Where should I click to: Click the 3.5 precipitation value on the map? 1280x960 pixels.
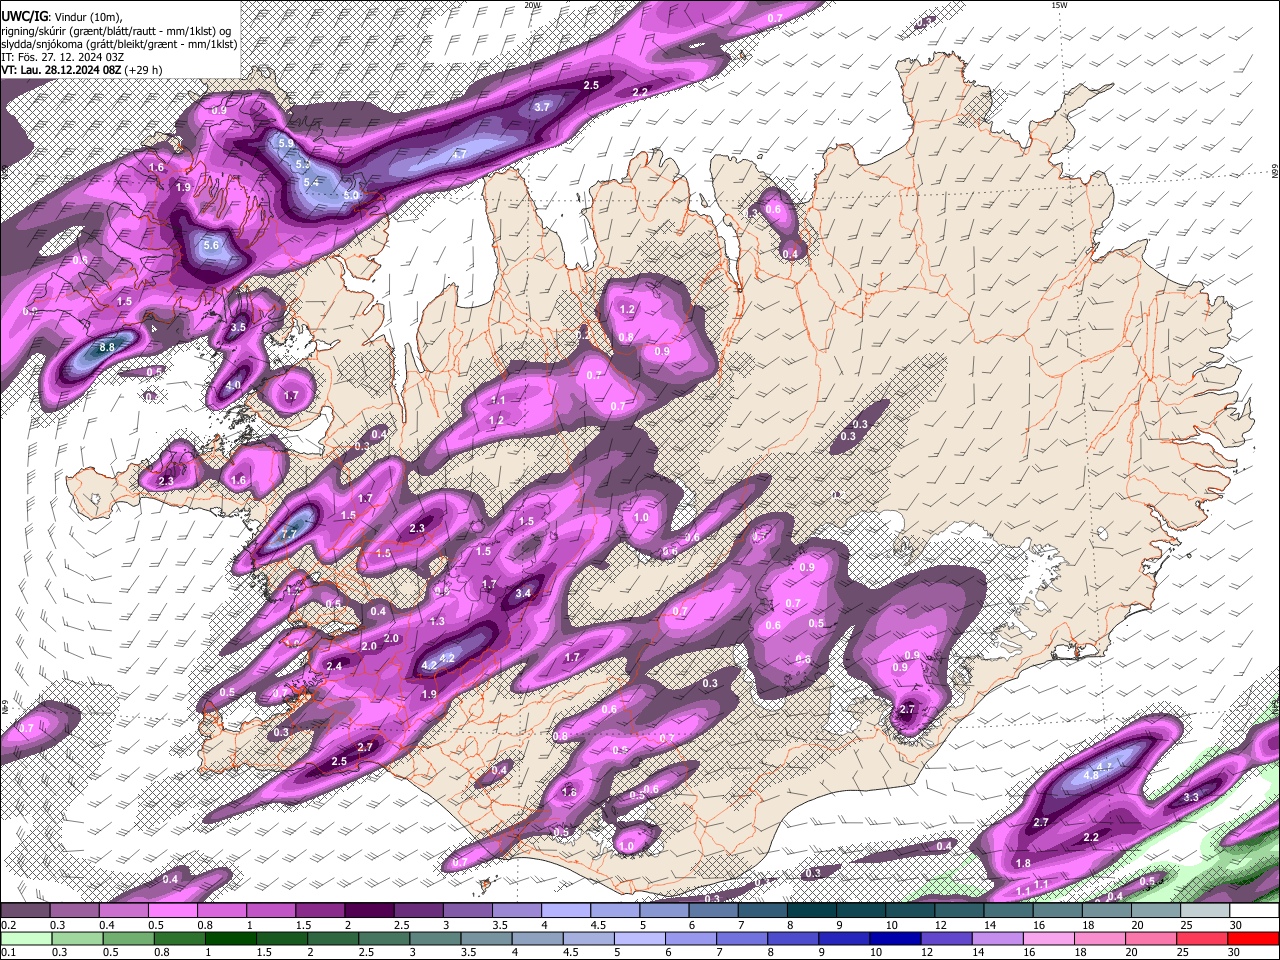coord(238,327)
